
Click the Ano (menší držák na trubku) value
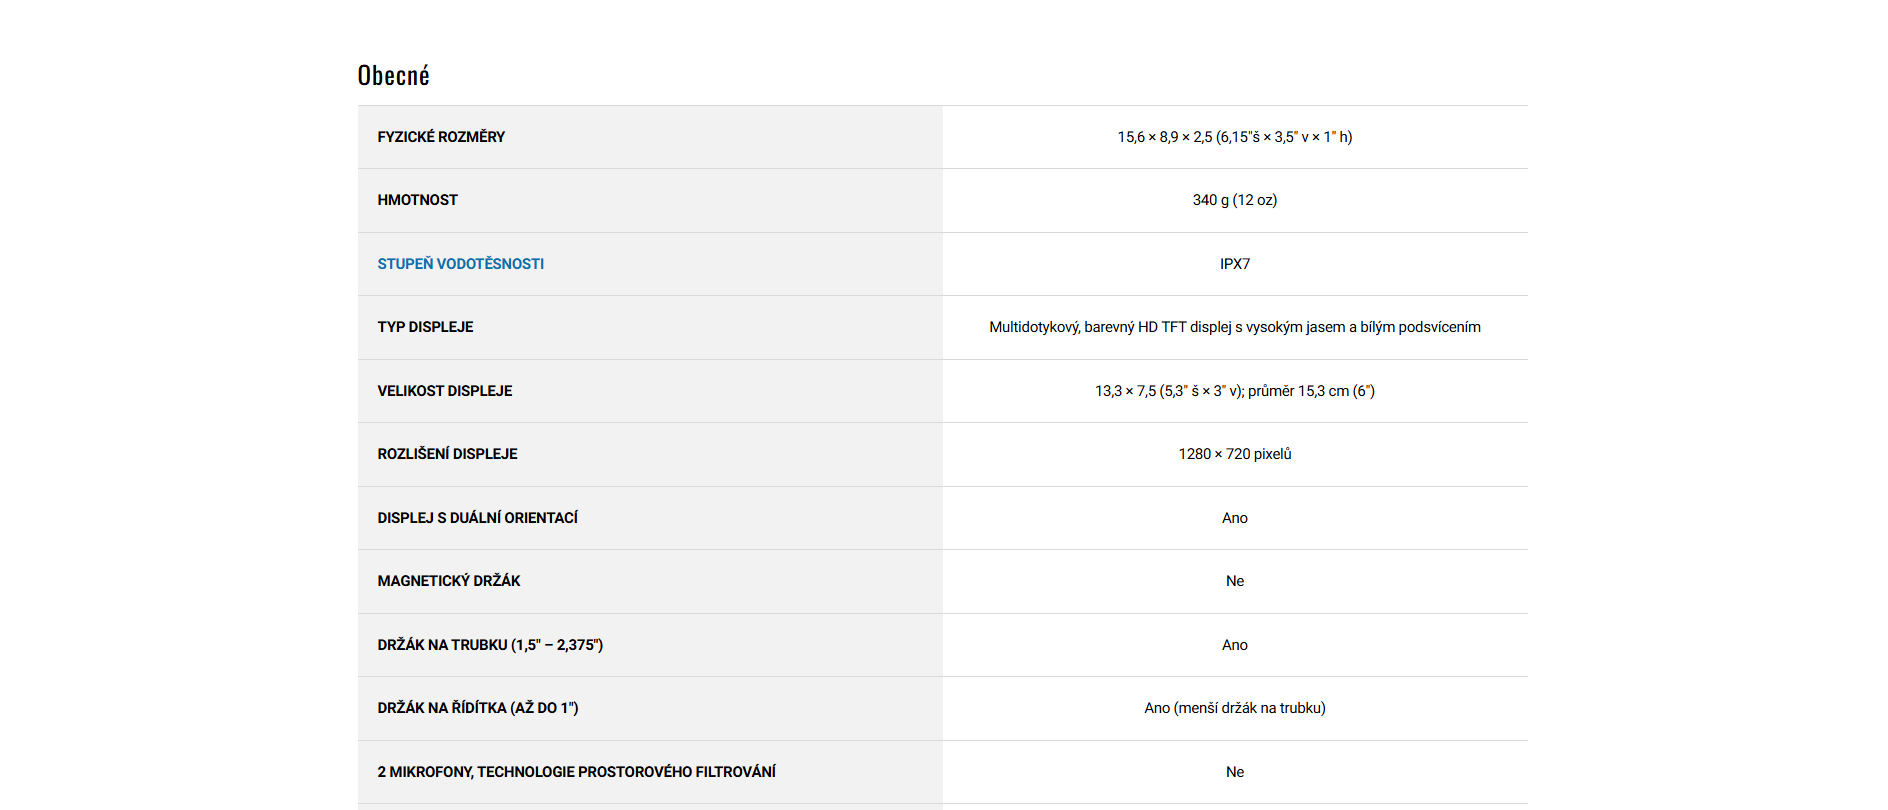coord(1234,708)
